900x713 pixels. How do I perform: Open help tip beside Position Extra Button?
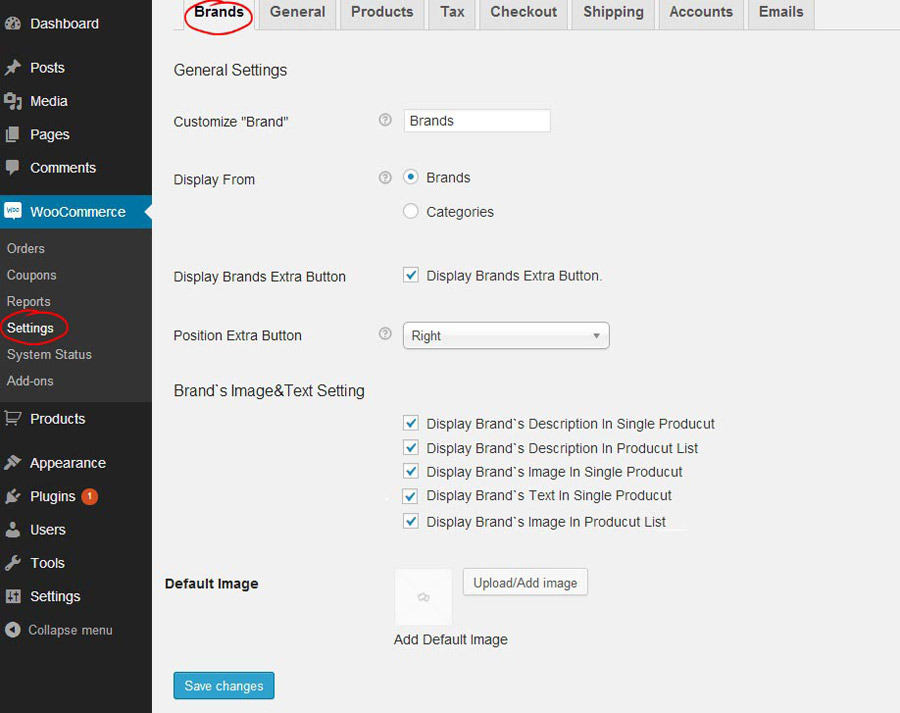pos(385,334)
